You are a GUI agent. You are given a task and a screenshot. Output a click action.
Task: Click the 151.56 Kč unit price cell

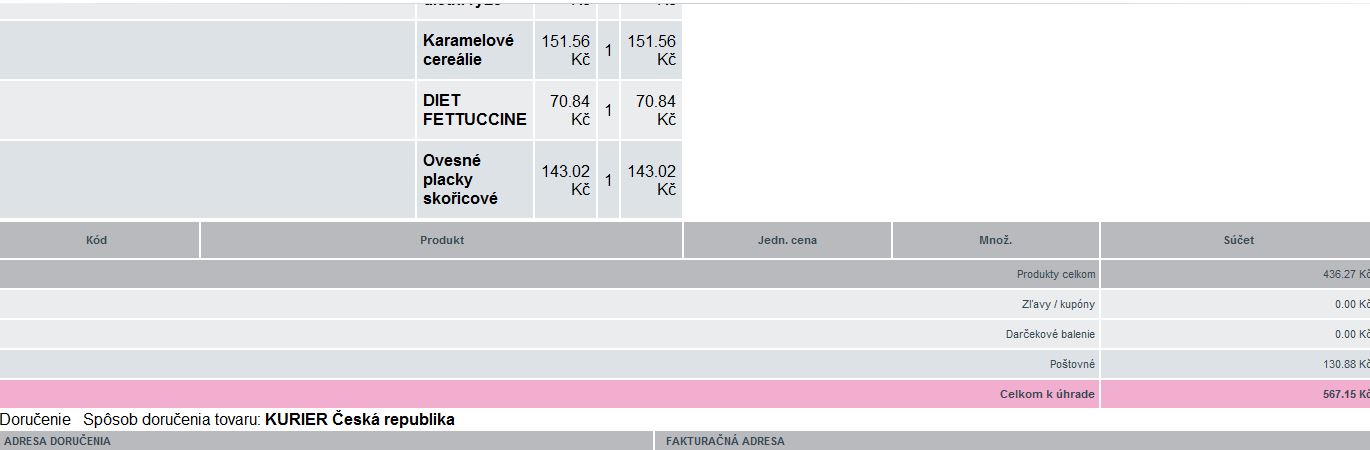click(566, 50)
